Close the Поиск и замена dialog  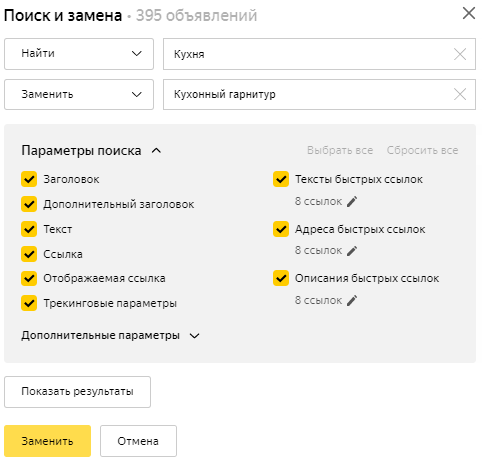tap(469, 14)
